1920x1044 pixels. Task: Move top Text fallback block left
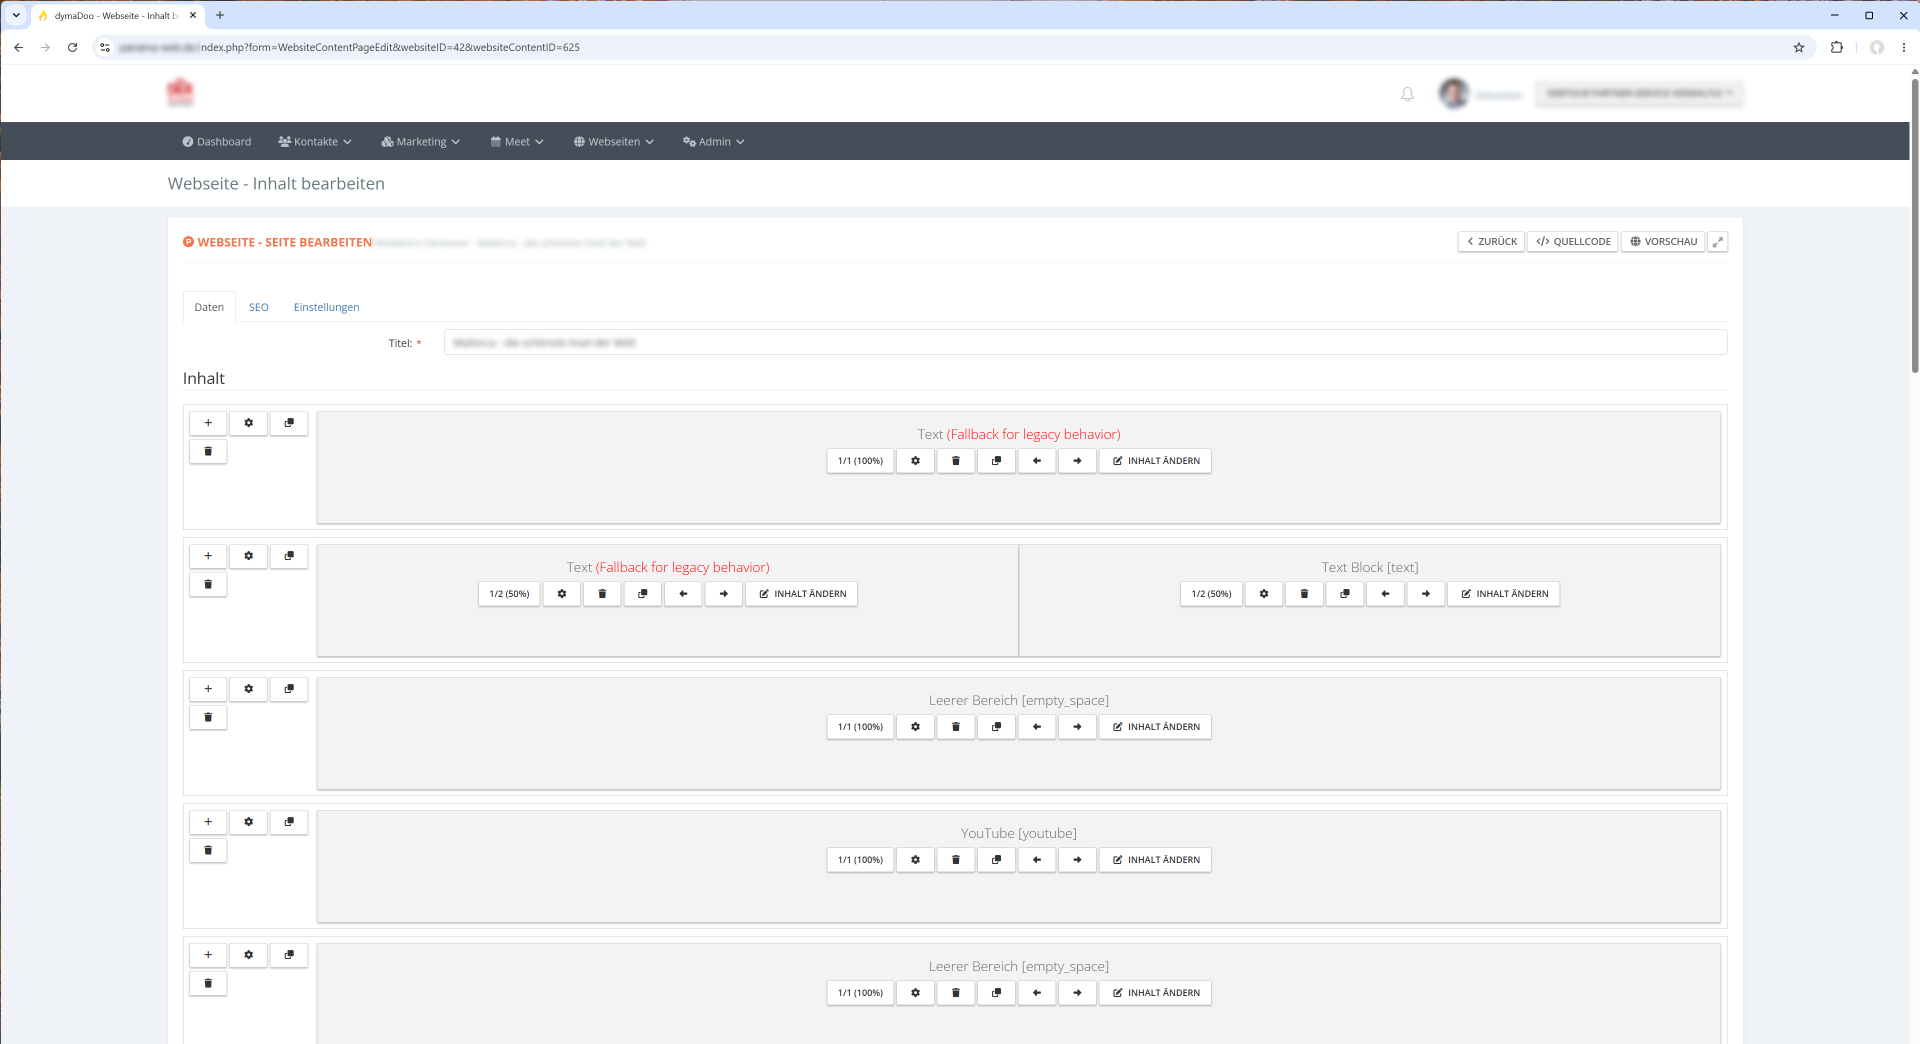pyautogui.click(x=1037, y=461)
